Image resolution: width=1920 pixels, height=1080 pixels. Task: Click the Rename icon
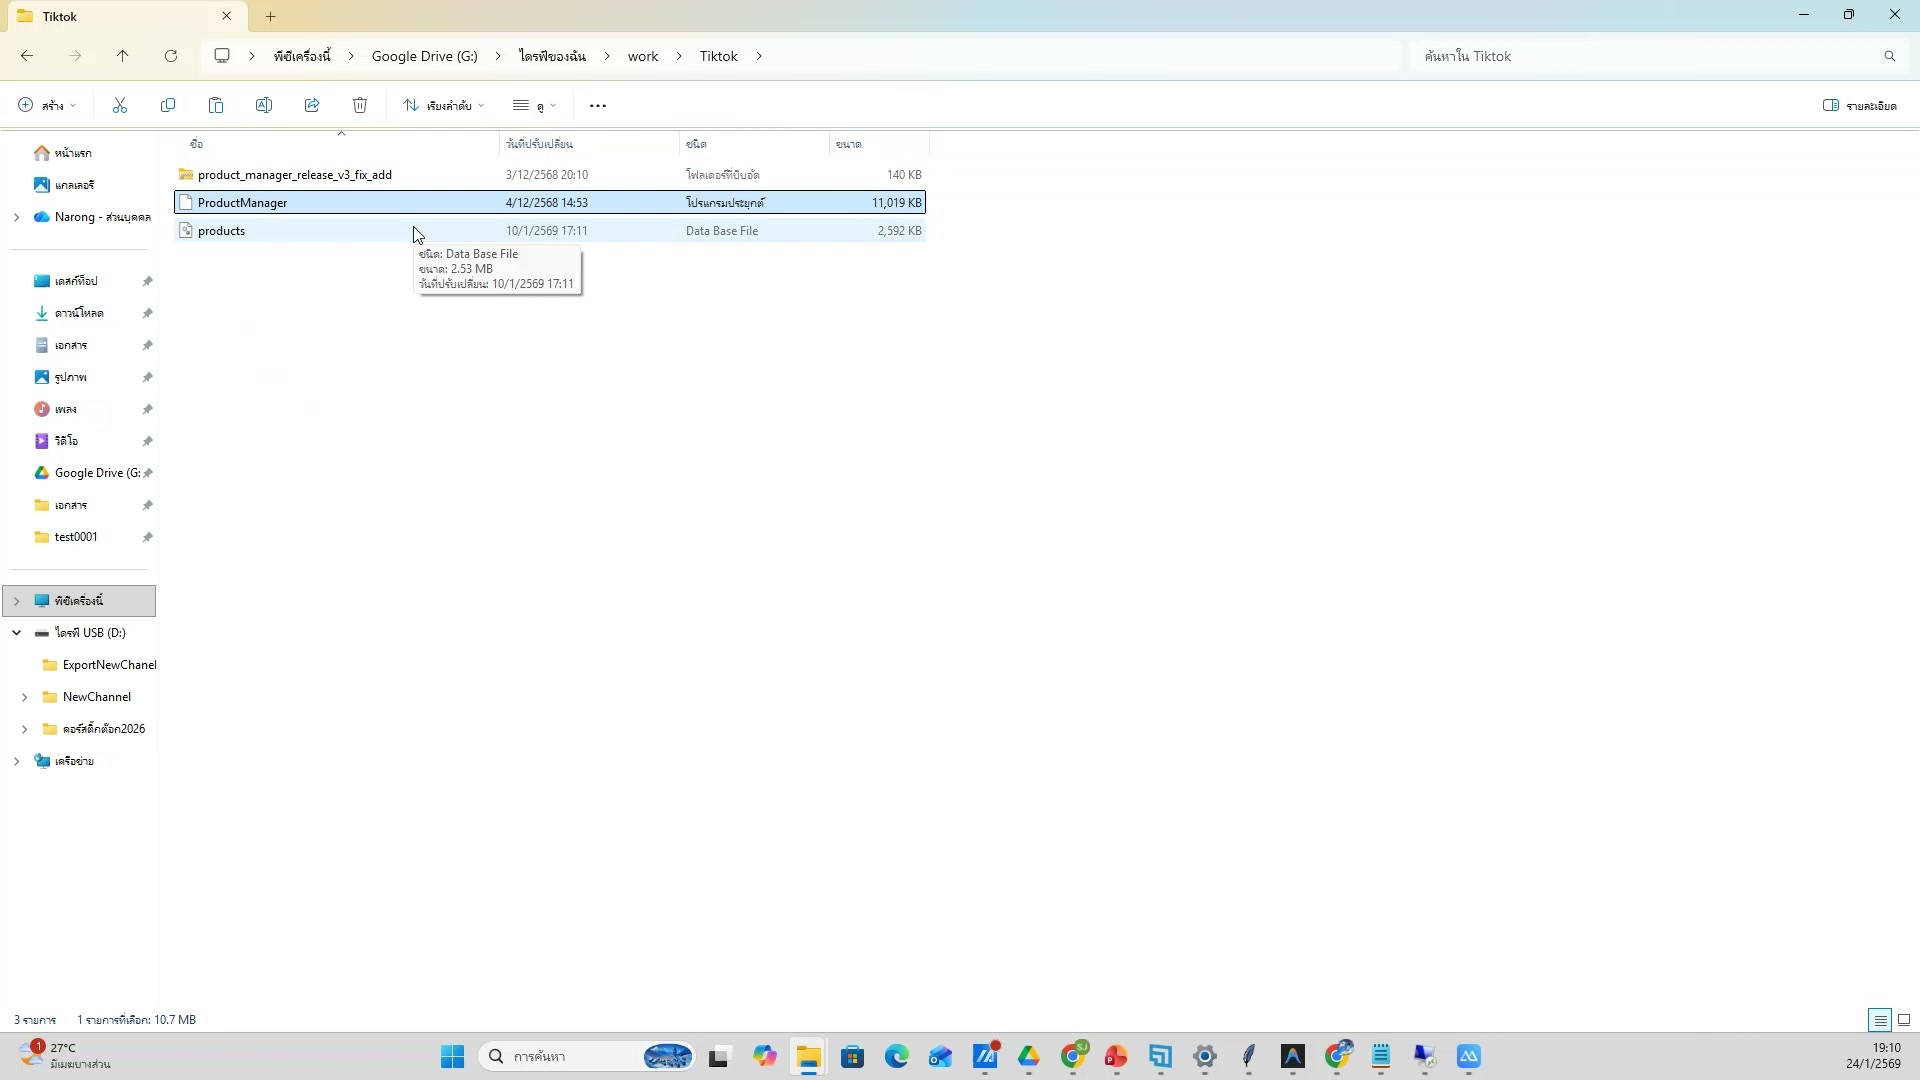[x=264, y=105]
